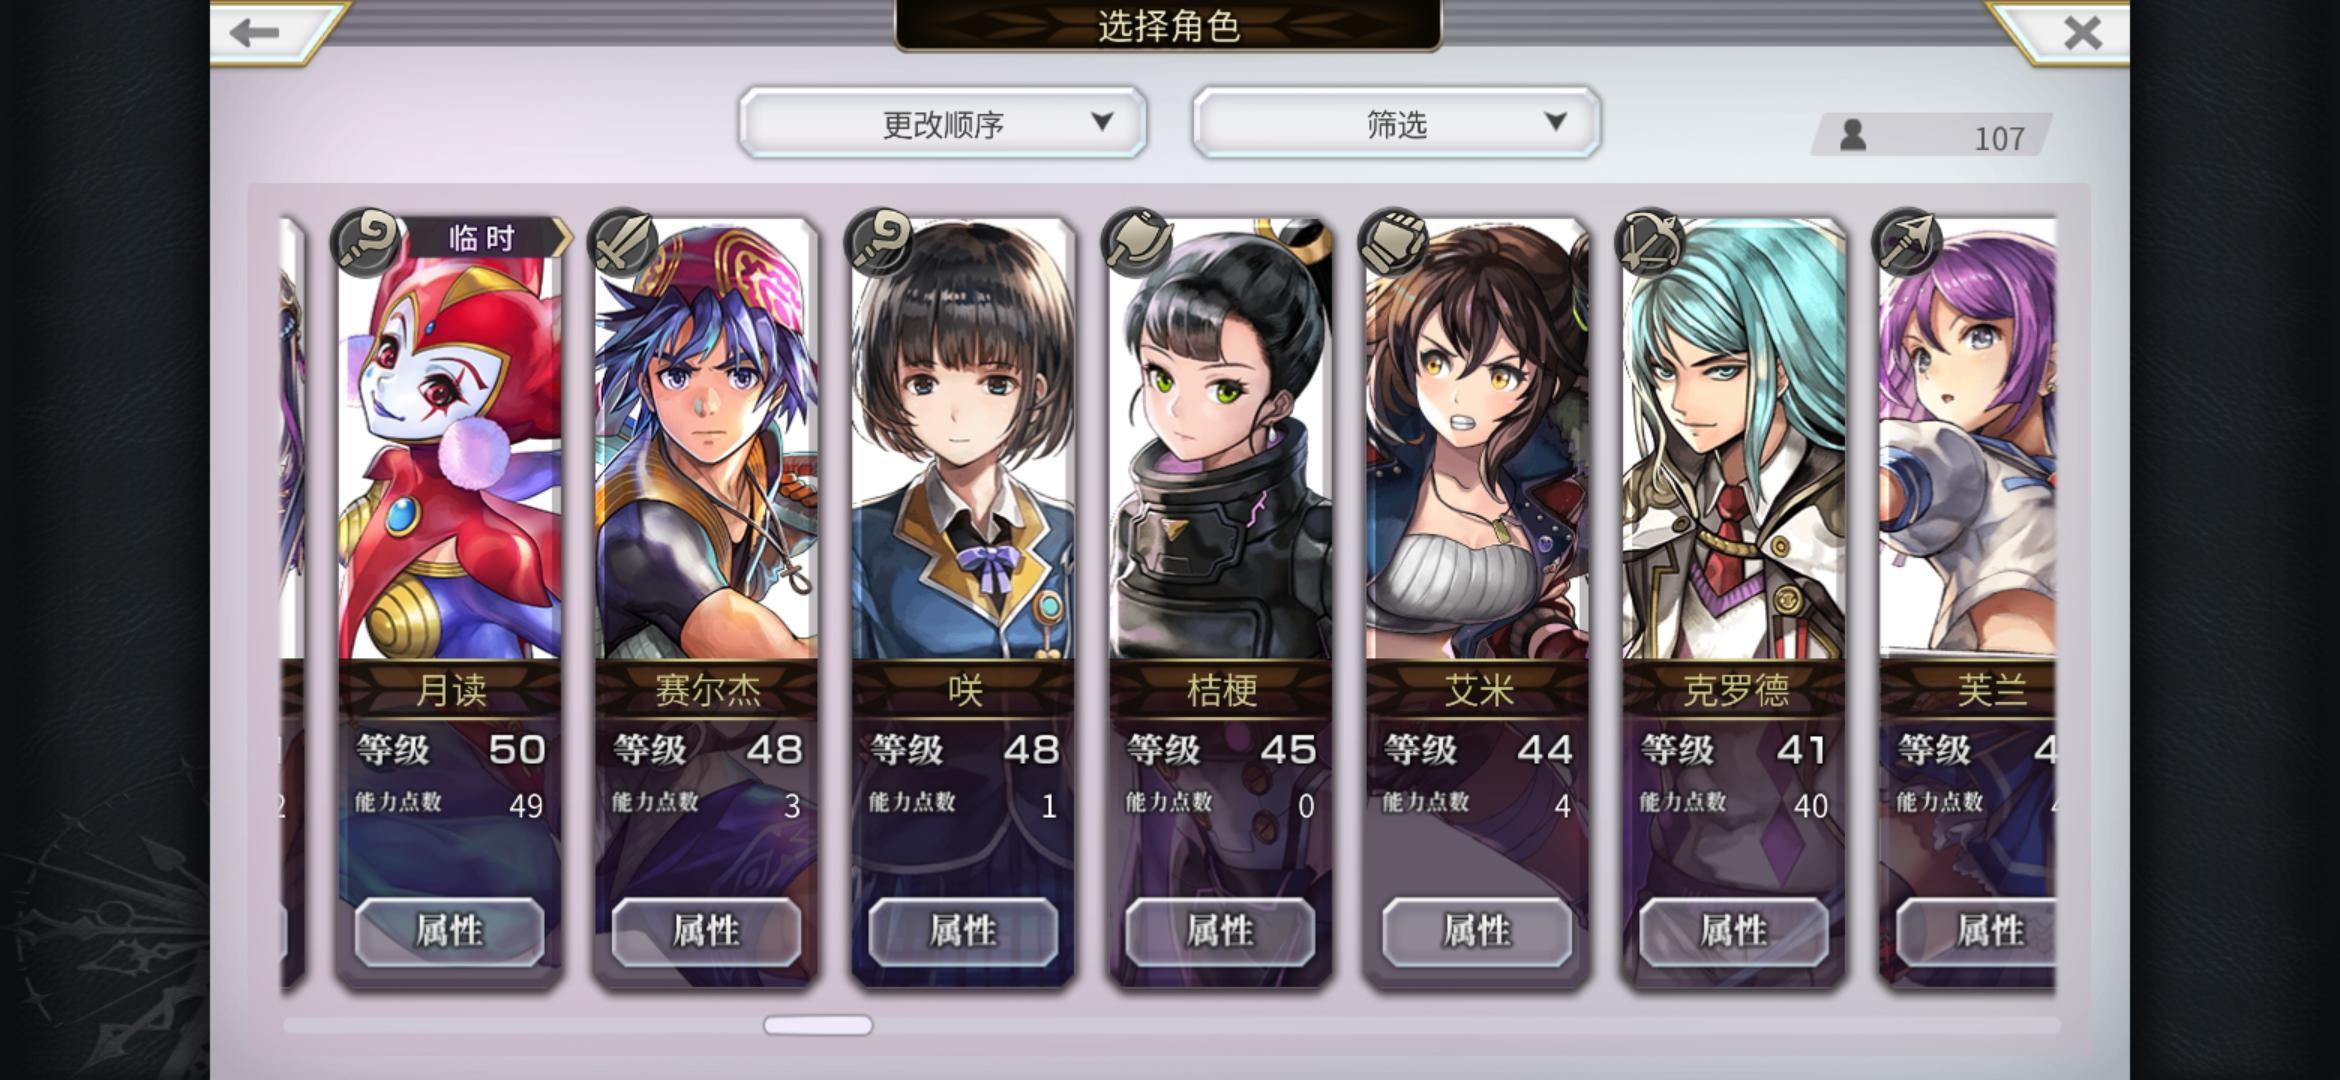2340x1080 pixels.
Task: Click the staff weapon icon on 咲's card
Action: click(x=880, y=242)
